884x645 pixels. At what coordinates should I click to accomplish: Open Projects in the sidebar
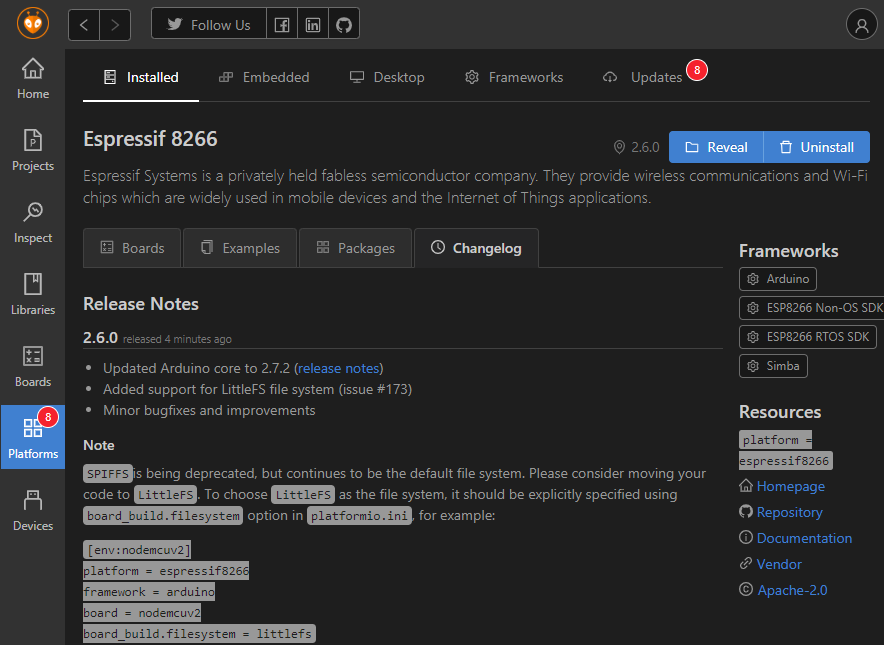(33, 151)
